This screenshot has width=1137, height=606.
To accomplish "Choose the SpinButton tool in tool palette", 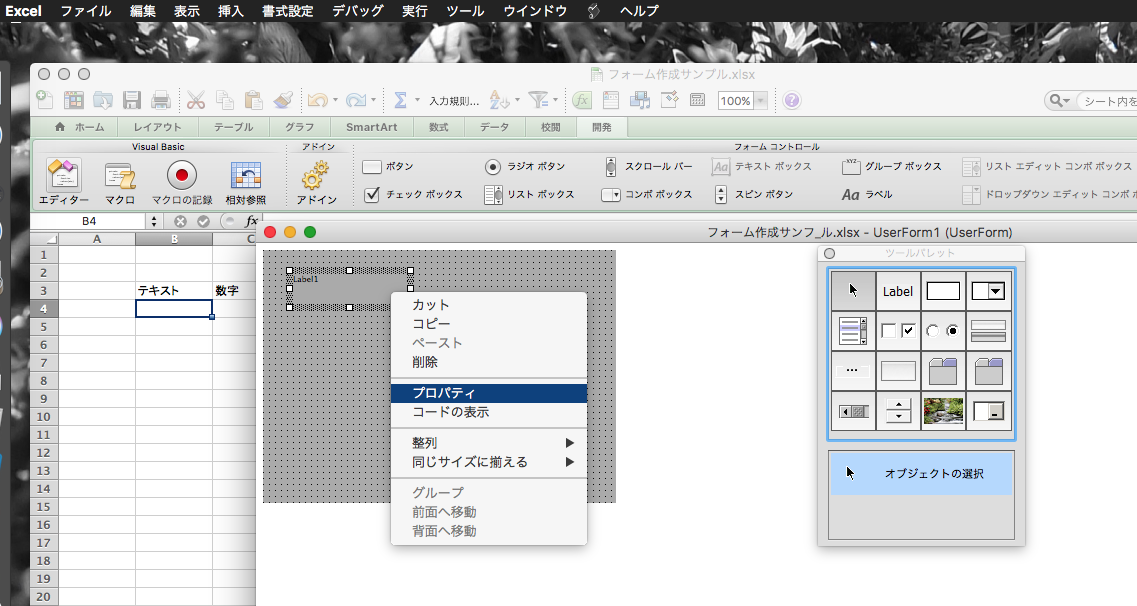I will click(898, 411).
